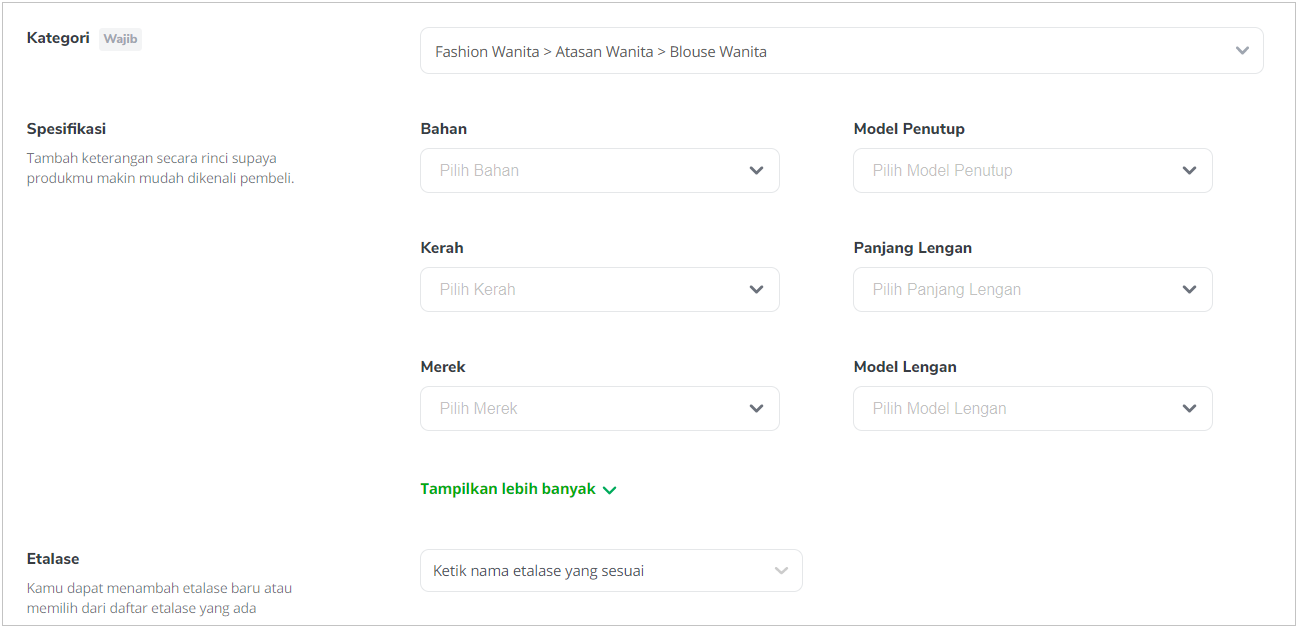Click chevron arrow in Panjang Lengan field

tap(1189, 290)
